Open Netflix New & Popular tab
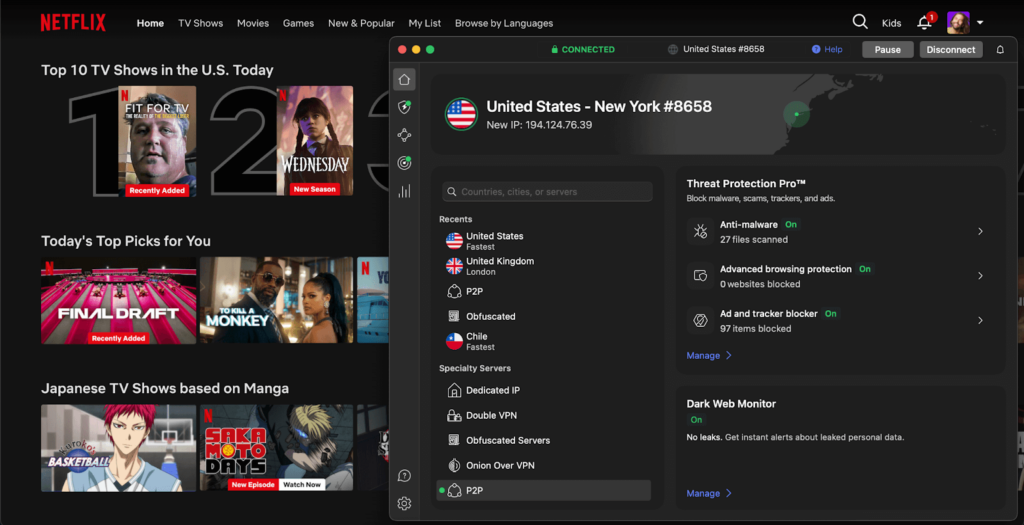The height and width of the screenshot is (525, 1024). [x=361, y=23]
